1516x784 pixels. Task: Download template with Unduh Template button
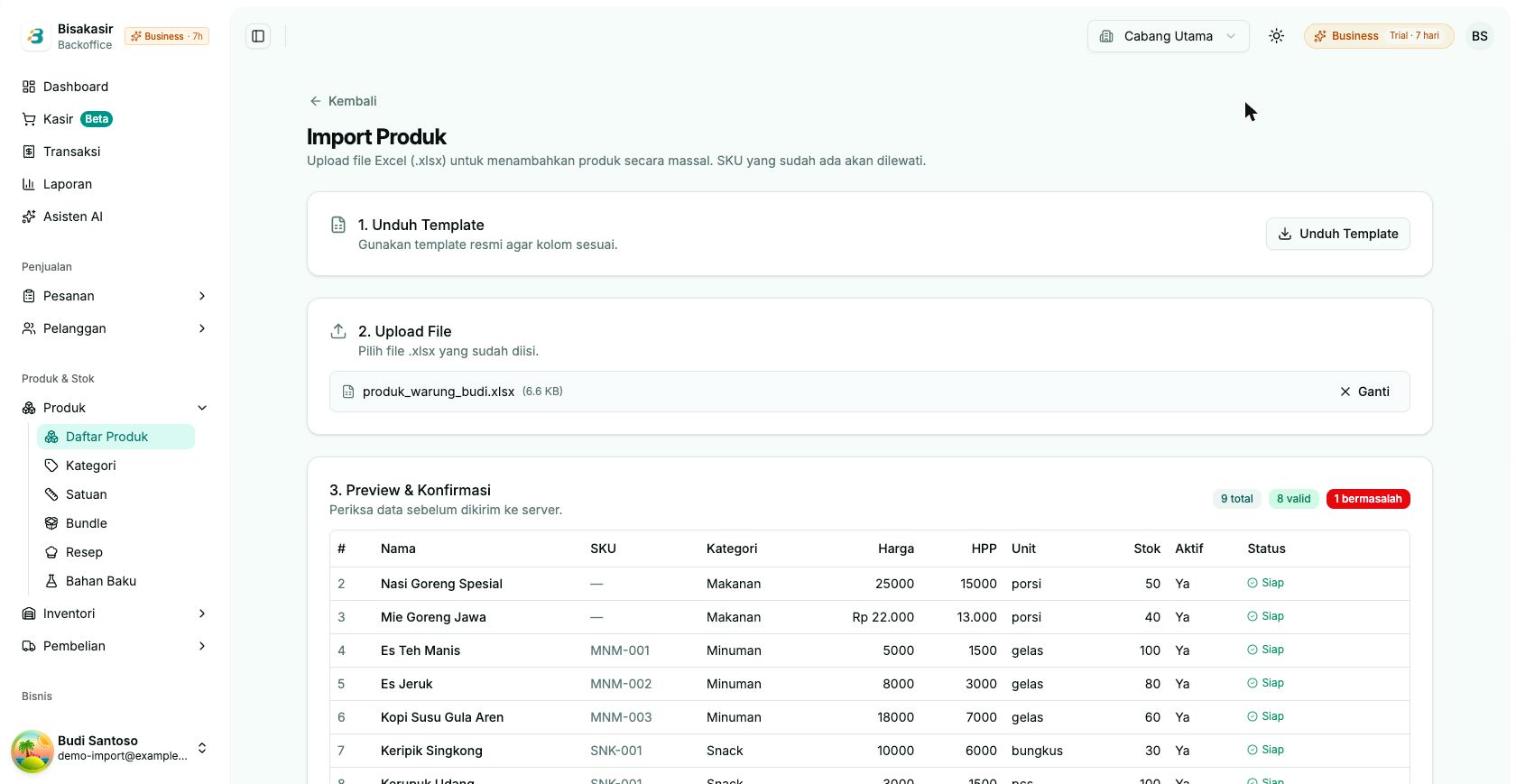click(1337, 234)
